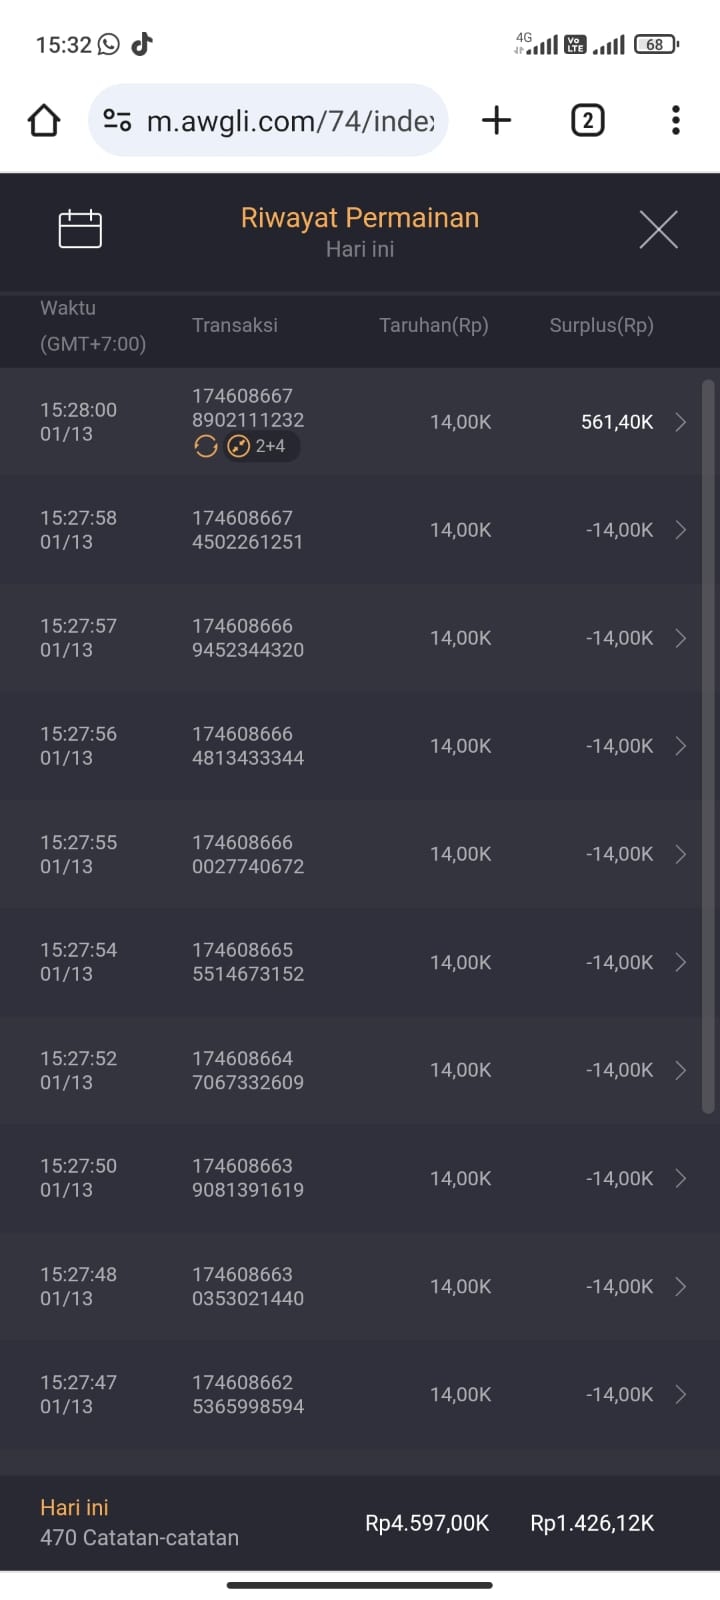
Task: Open transaction 174608665 5514673152 row
Action: (248, 962)
